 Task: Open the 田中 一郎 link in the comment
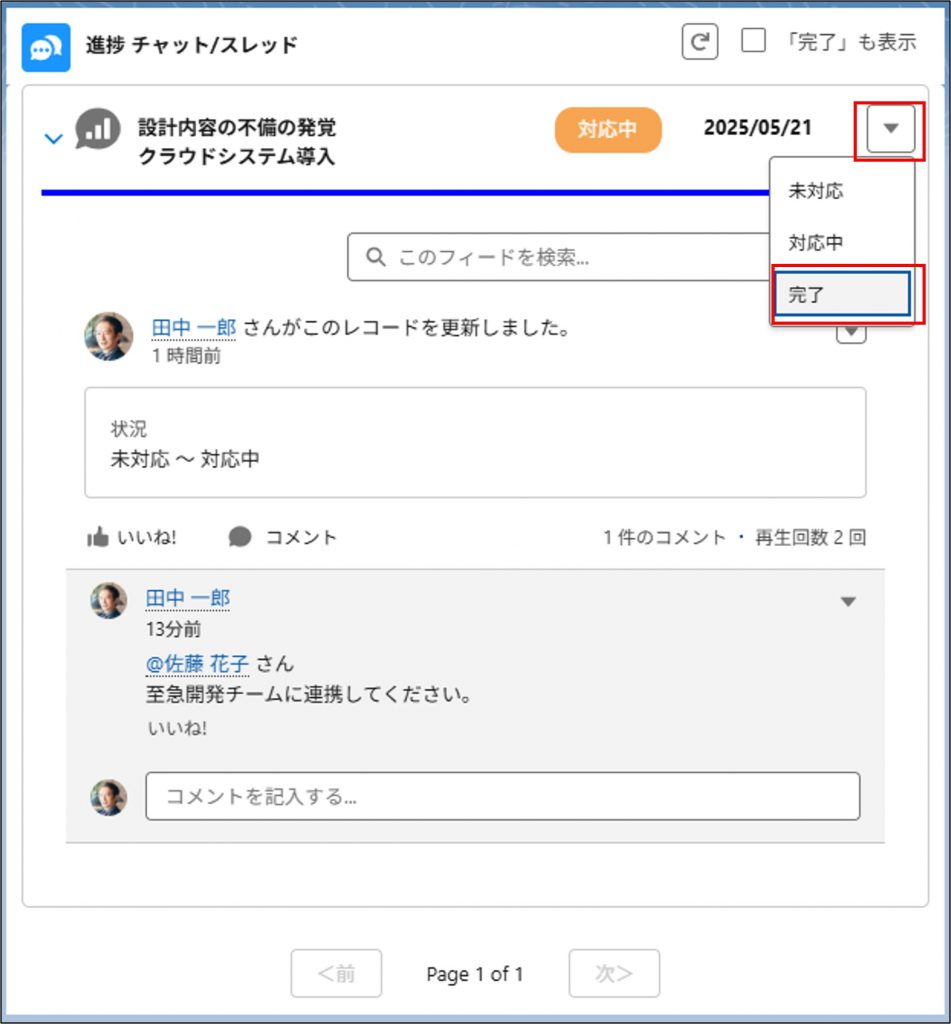tap(188, 599)
